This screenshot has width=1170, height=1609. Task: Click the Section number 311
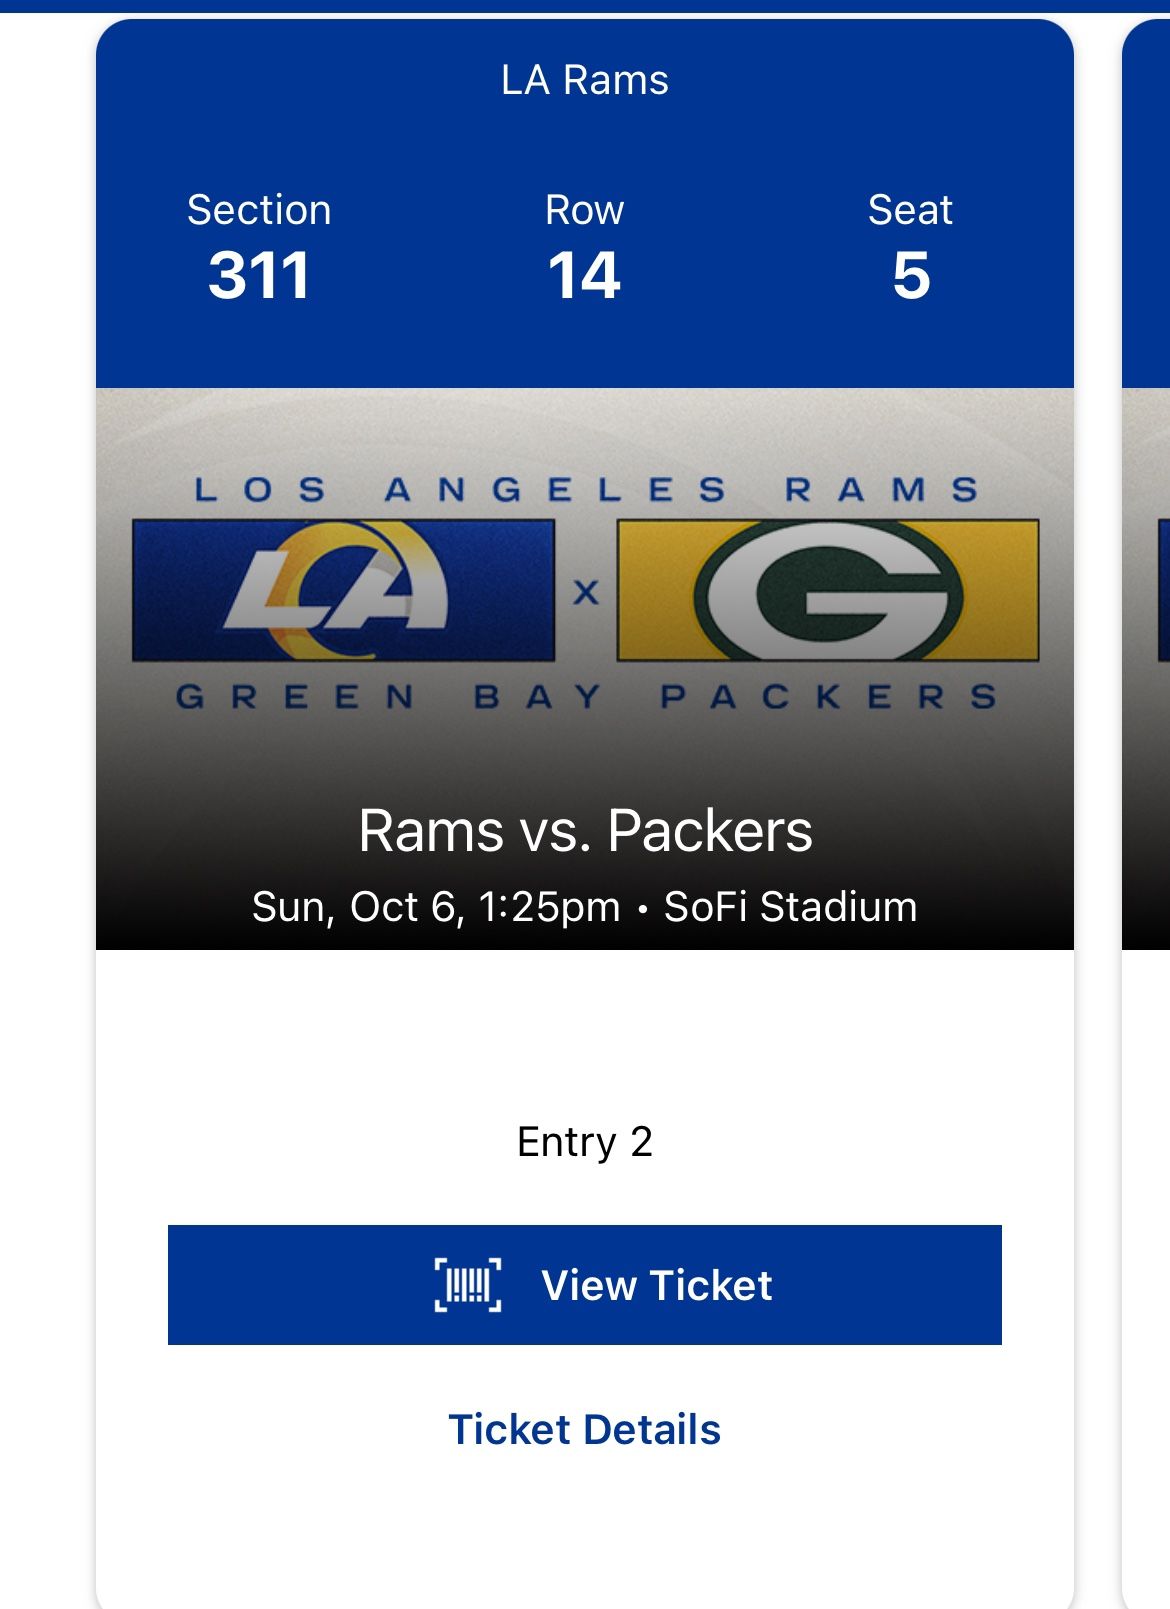point(259,275)
